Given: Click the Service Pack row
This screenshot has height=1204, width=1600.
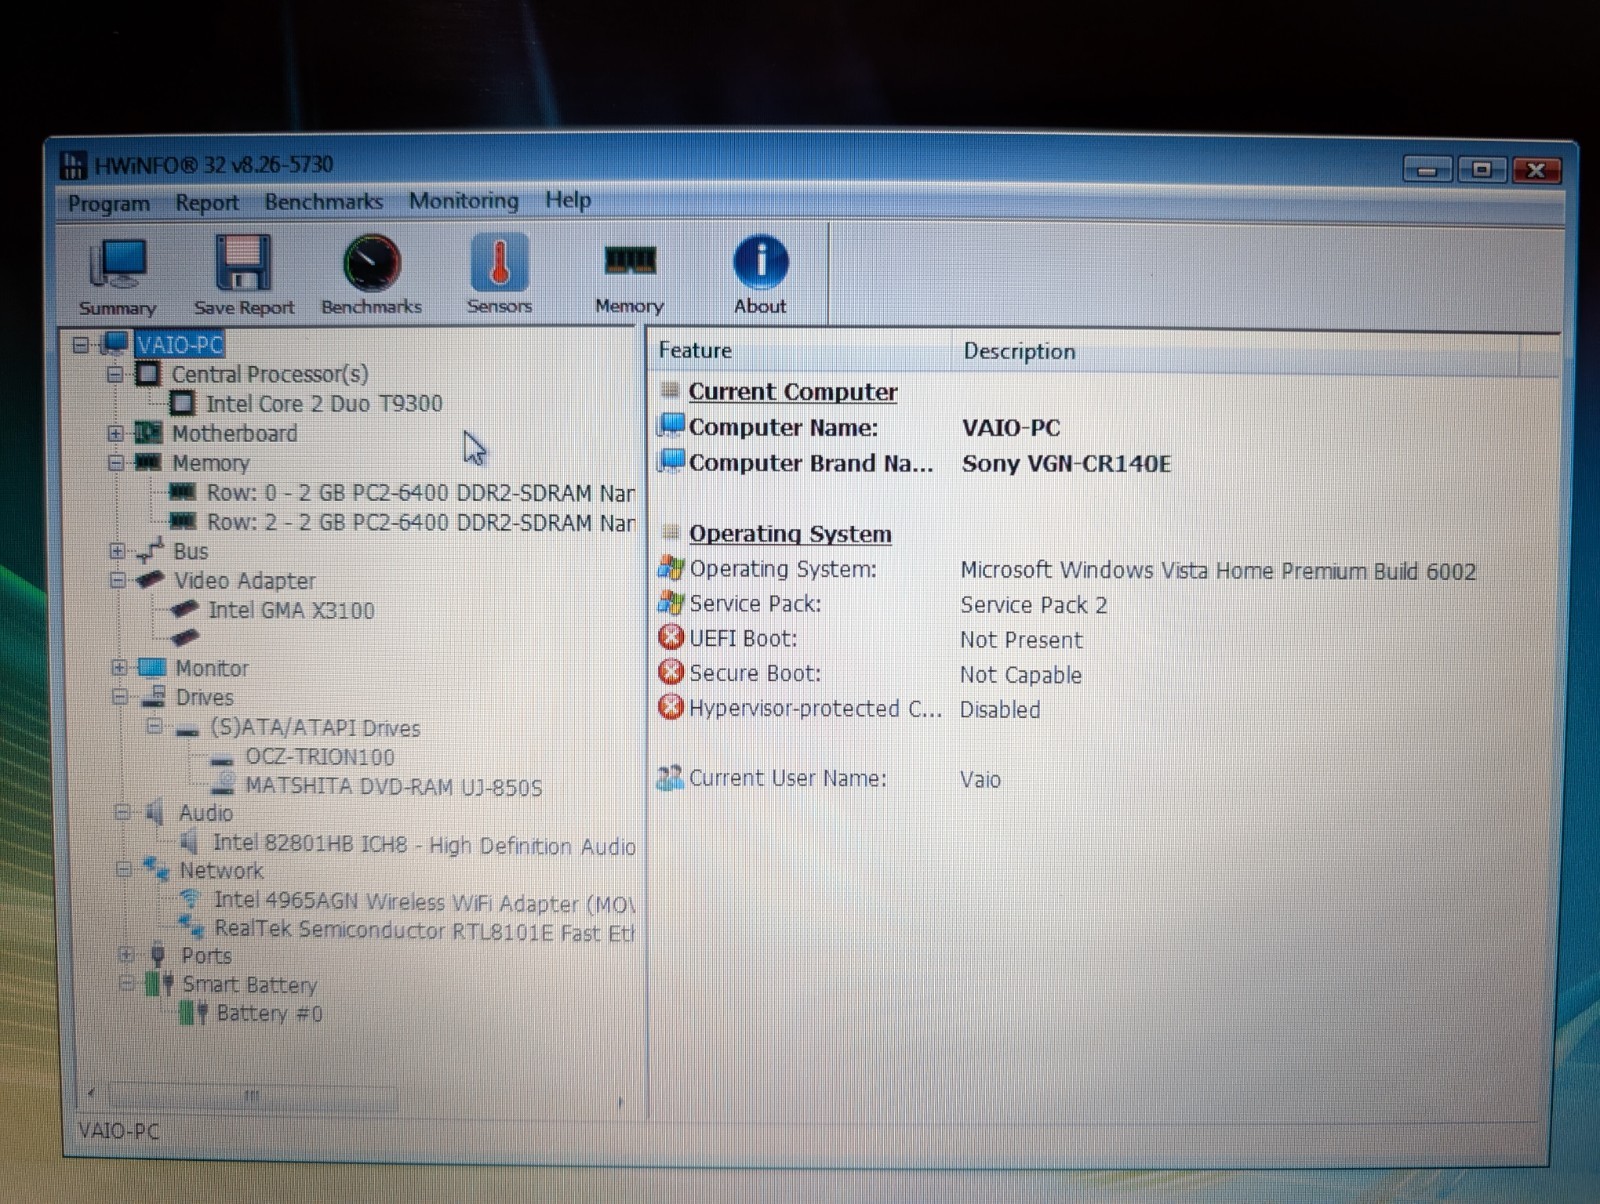Looking at the screenshot, I should point(882,604).
